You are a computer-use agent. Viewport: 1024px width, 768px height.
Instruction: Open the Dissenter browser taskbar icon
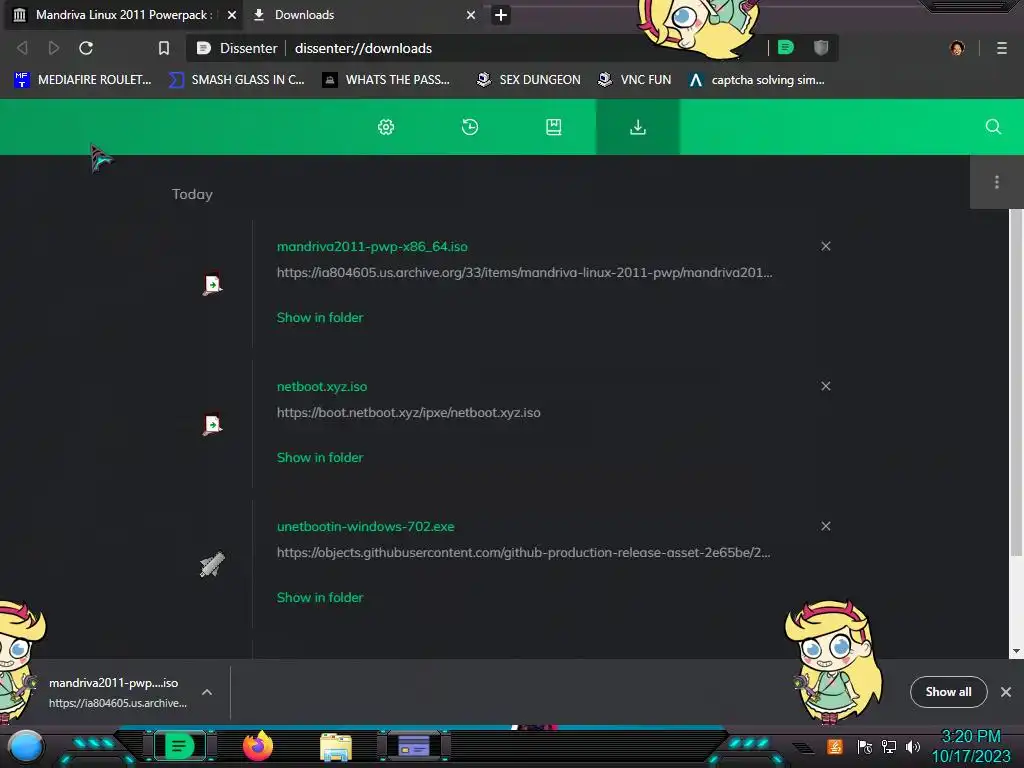(x=179, y=746)
